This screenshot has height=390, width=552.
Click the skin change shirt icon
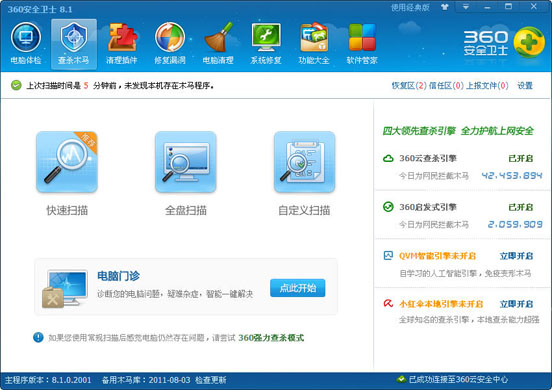tap(445, 7)
